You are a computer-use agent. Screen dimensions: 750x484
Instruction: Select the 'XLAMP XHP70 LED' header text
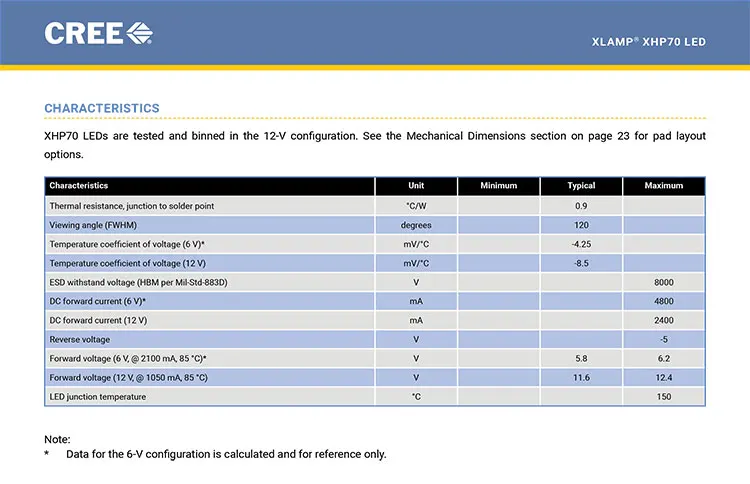click(x=649, y=42)
